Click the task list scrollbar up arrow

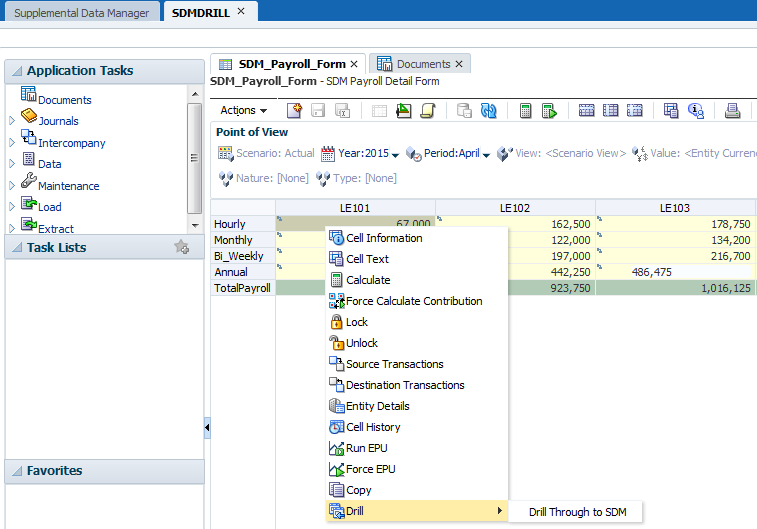[195, 94]
